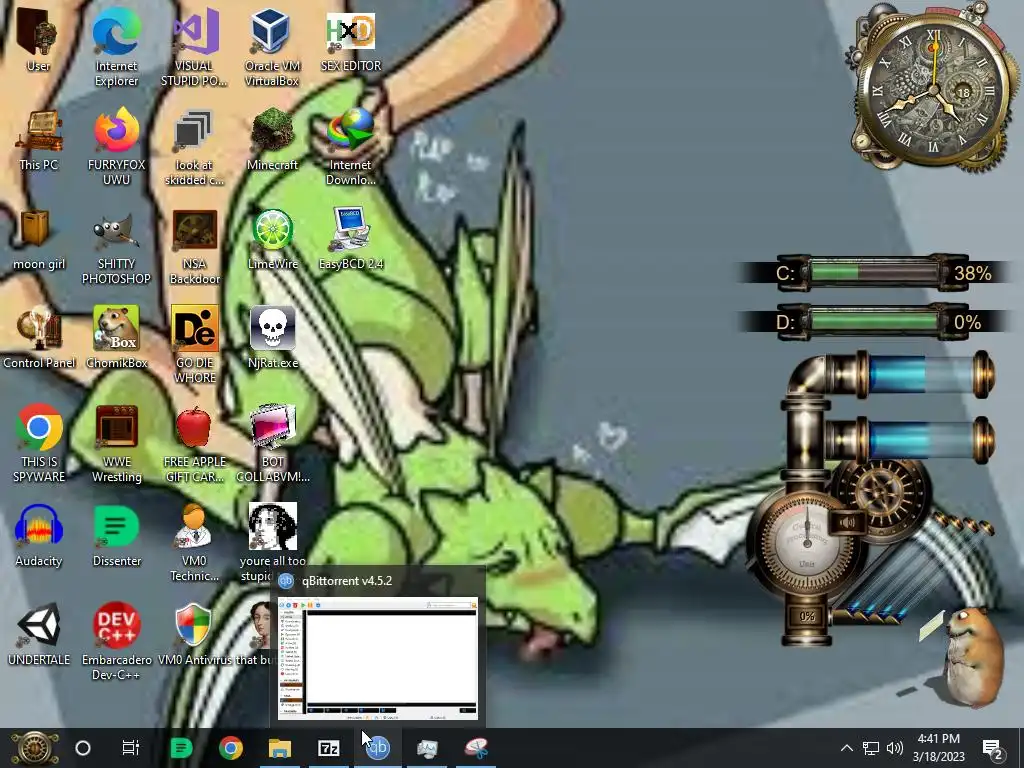
Task: Click the gadget speaker volume button
Action: [848, 522]
